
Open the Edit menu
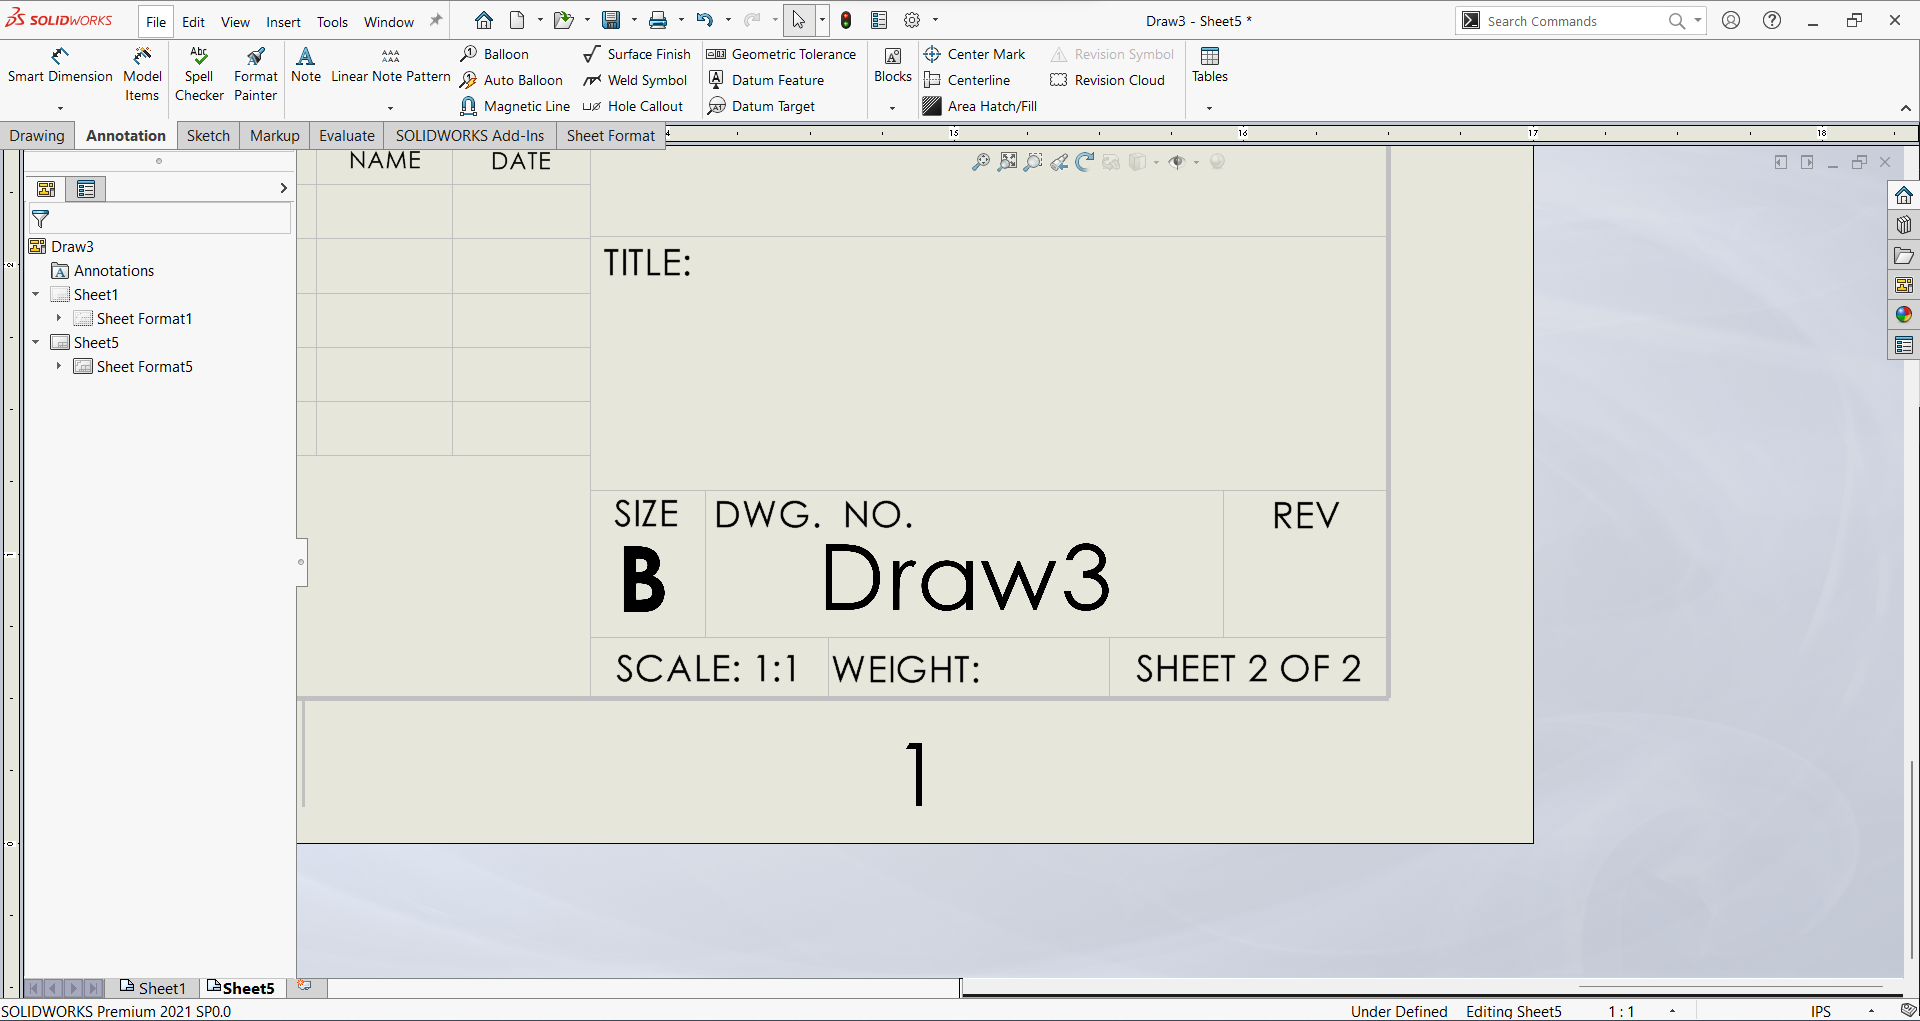193,22
